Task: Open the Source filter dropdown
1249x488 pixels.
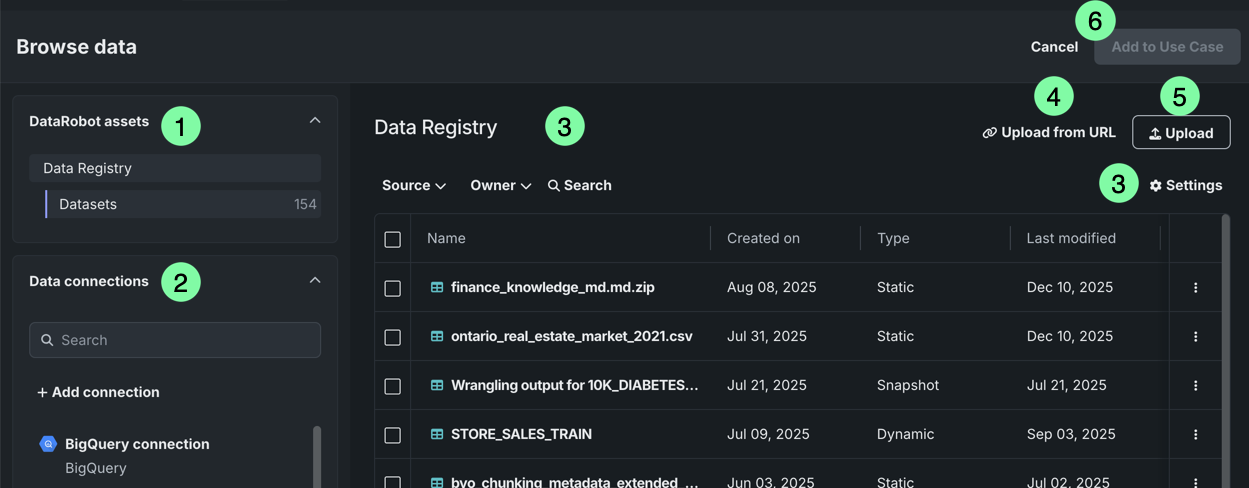Action: pos(414,185)
